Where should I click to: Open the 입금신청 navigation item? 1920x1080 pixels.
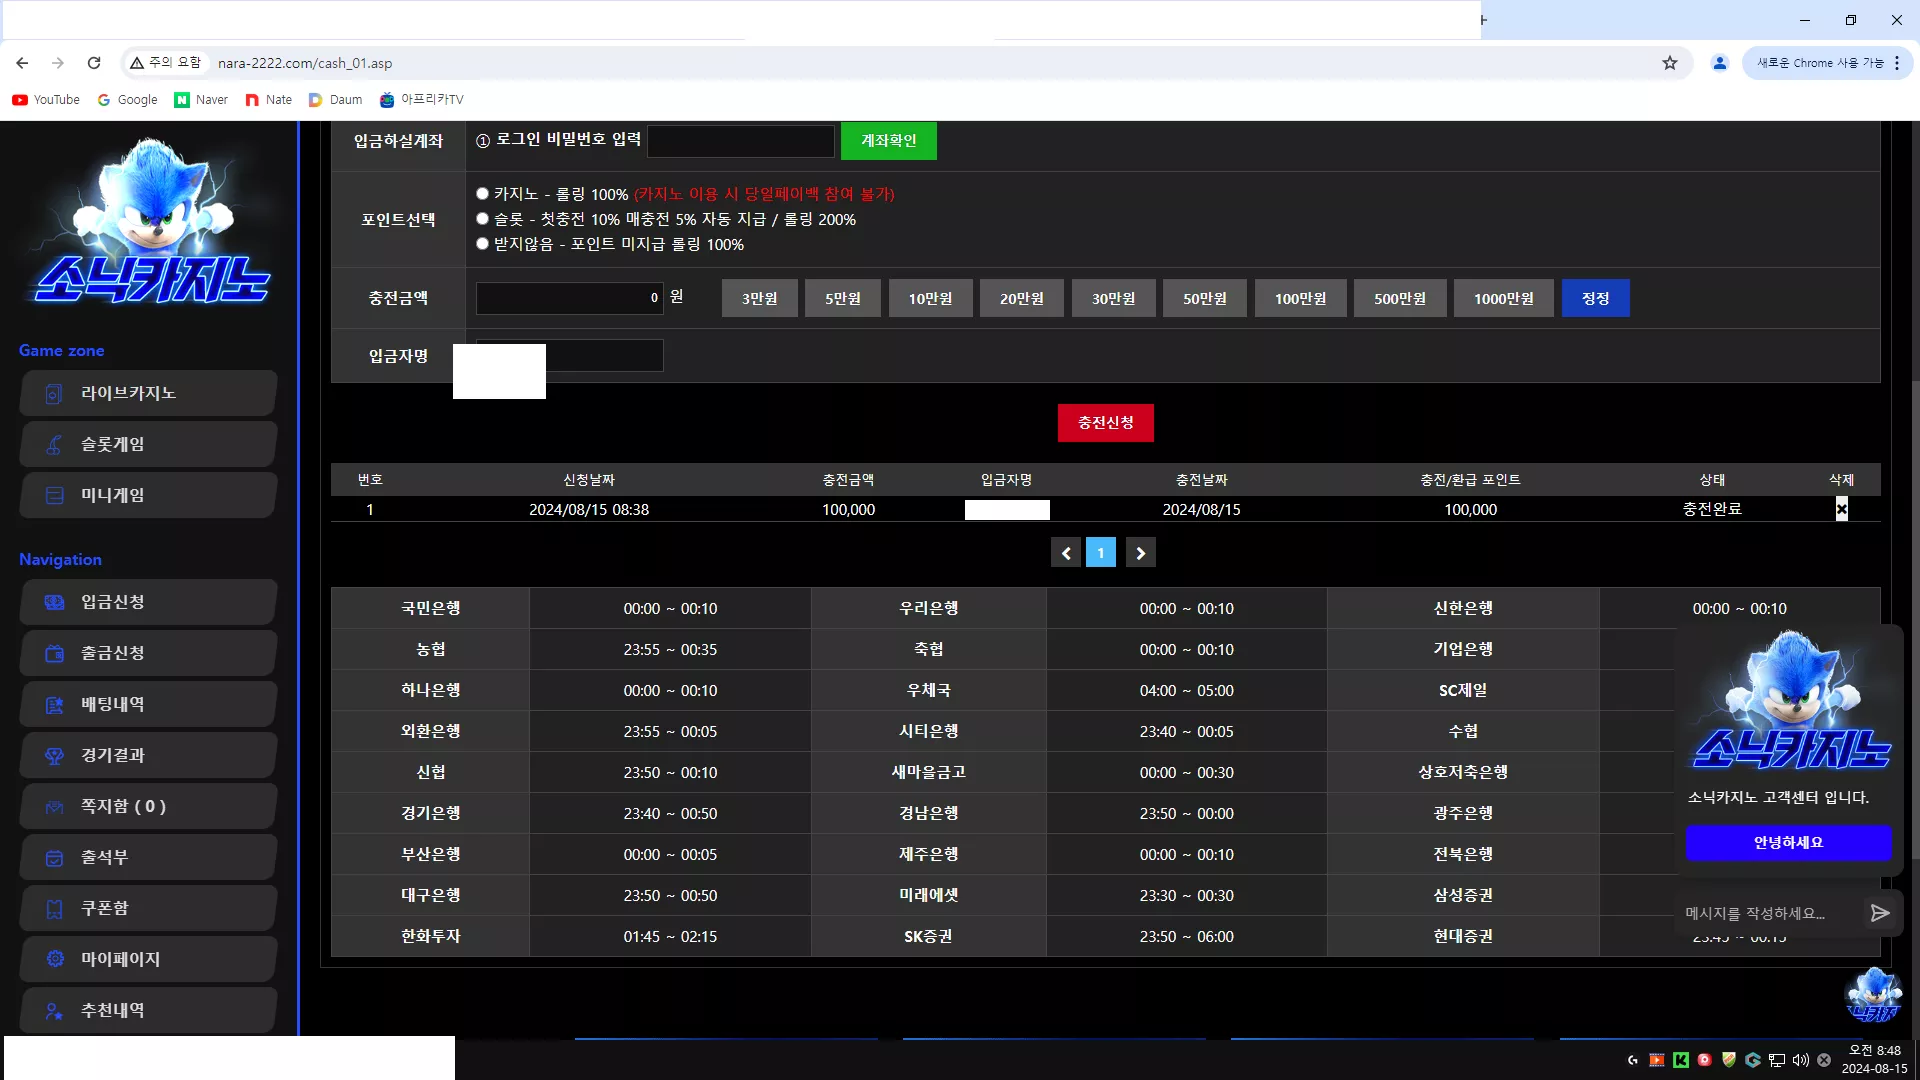point(148,602)
